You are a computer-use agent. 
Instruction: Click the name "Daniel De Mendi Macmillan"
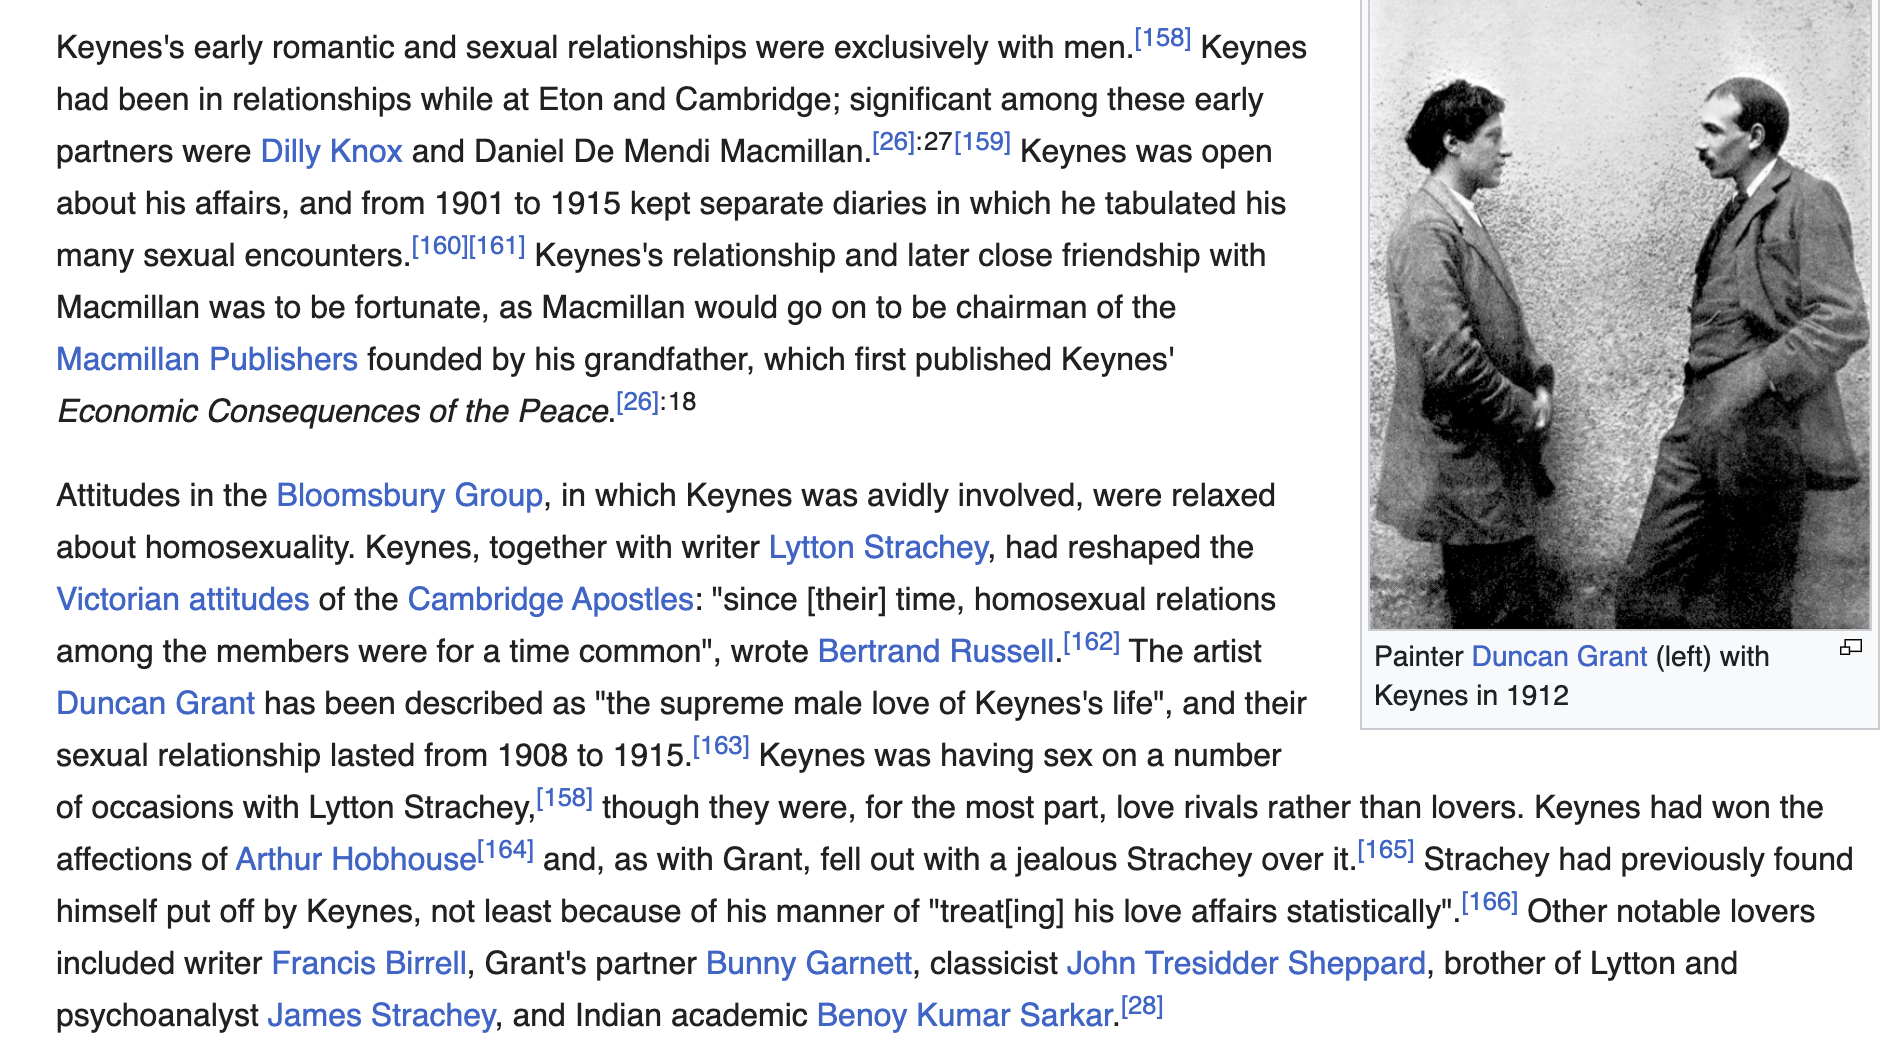tap(669, 152)
